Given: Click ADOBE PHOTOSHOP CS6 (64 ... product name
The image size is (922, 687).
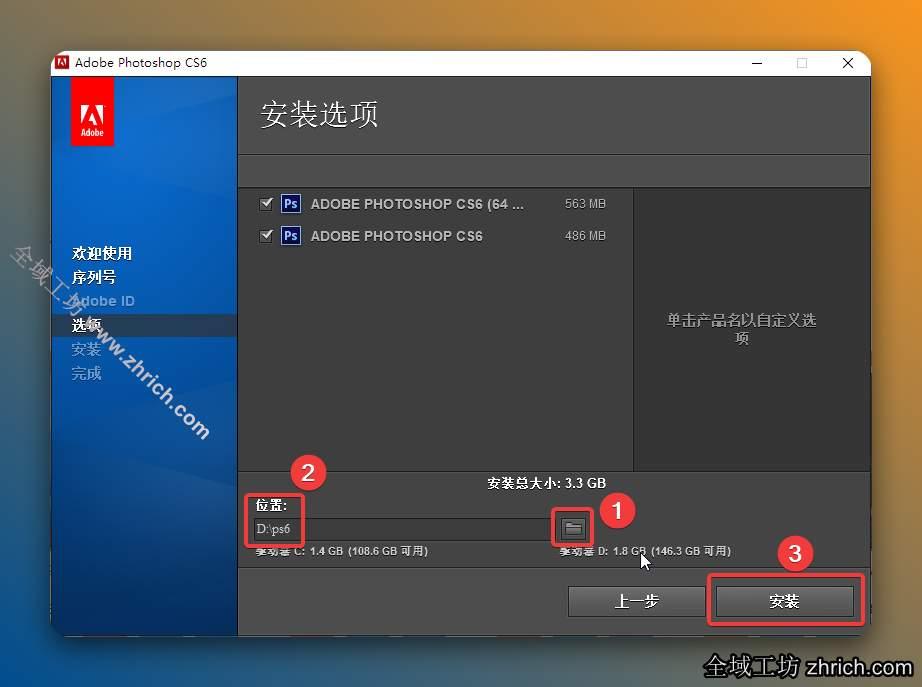Looking at the screenshot, I should click(x=417, y=204).
